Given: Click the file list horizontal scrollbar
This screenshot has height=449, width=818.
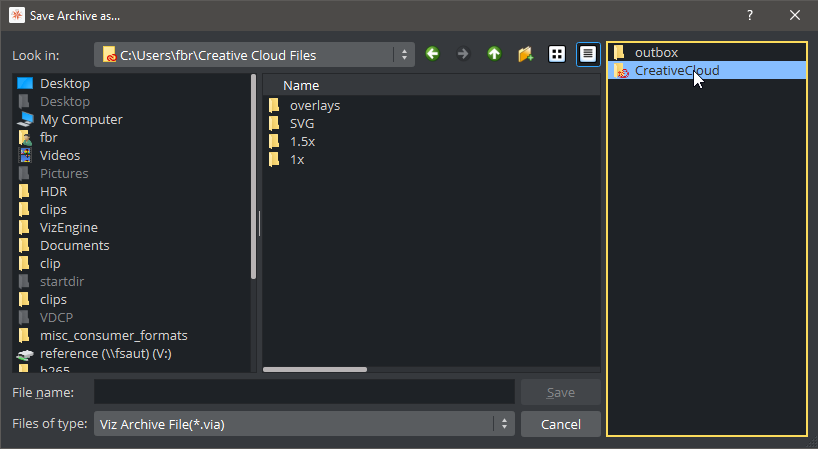Looking at the screenshot, I should click(x=317, y=369).
